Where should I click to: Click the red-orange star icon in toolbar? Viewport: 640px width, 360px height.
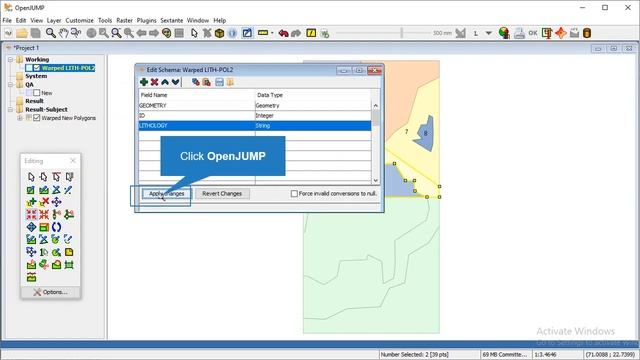tap(561, 33)
